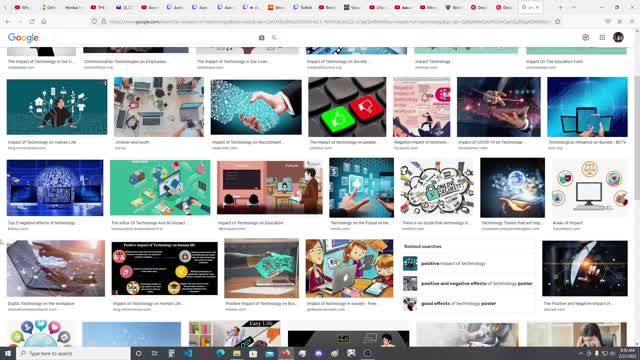Viewport: 640px width, 360px height.
Task: Launch Visual Studio Code from taskbar
Action: pos(188,353)
